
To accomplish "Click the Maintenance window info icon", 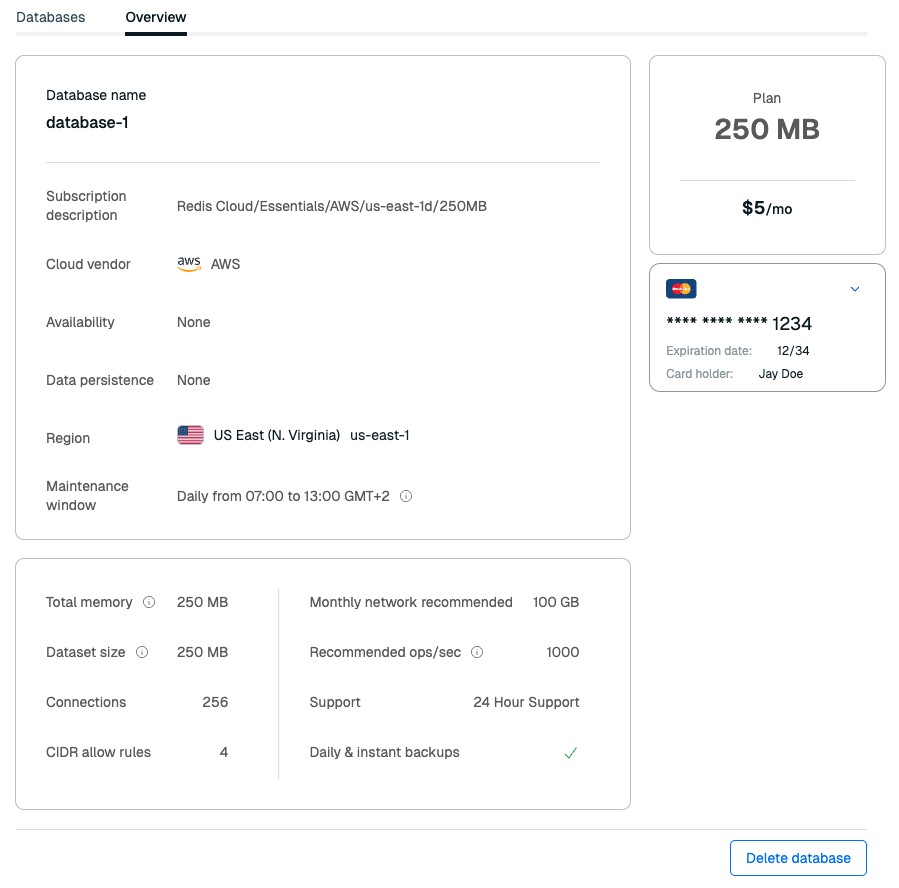I will 407,496.
